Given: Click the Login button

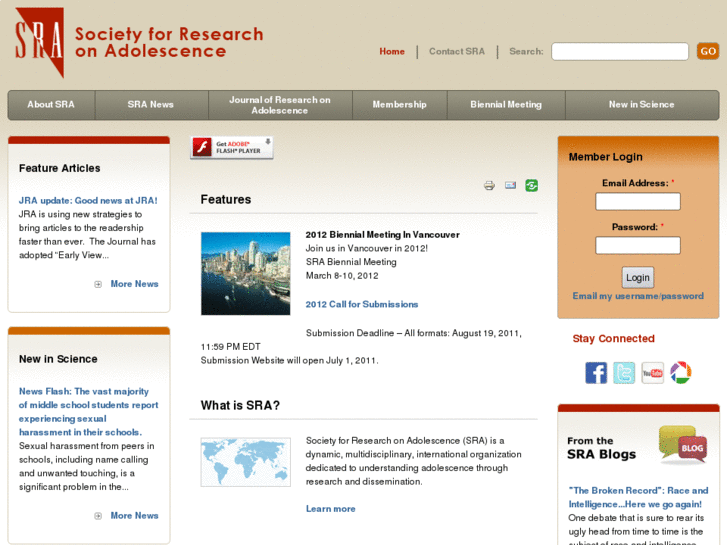Looking at the screenshot, I should click(x=638, y=277).
